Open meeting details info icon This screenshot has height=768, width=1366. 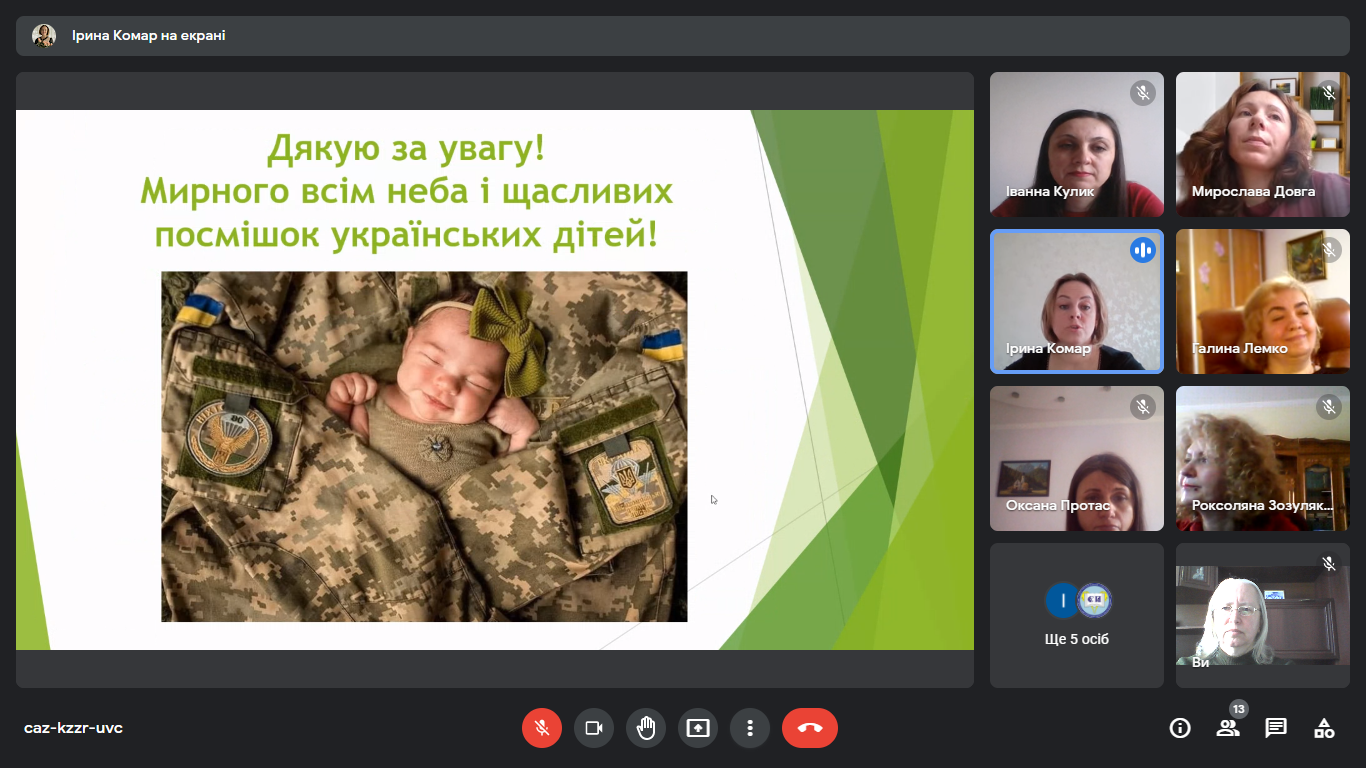tap(1180, 728)
